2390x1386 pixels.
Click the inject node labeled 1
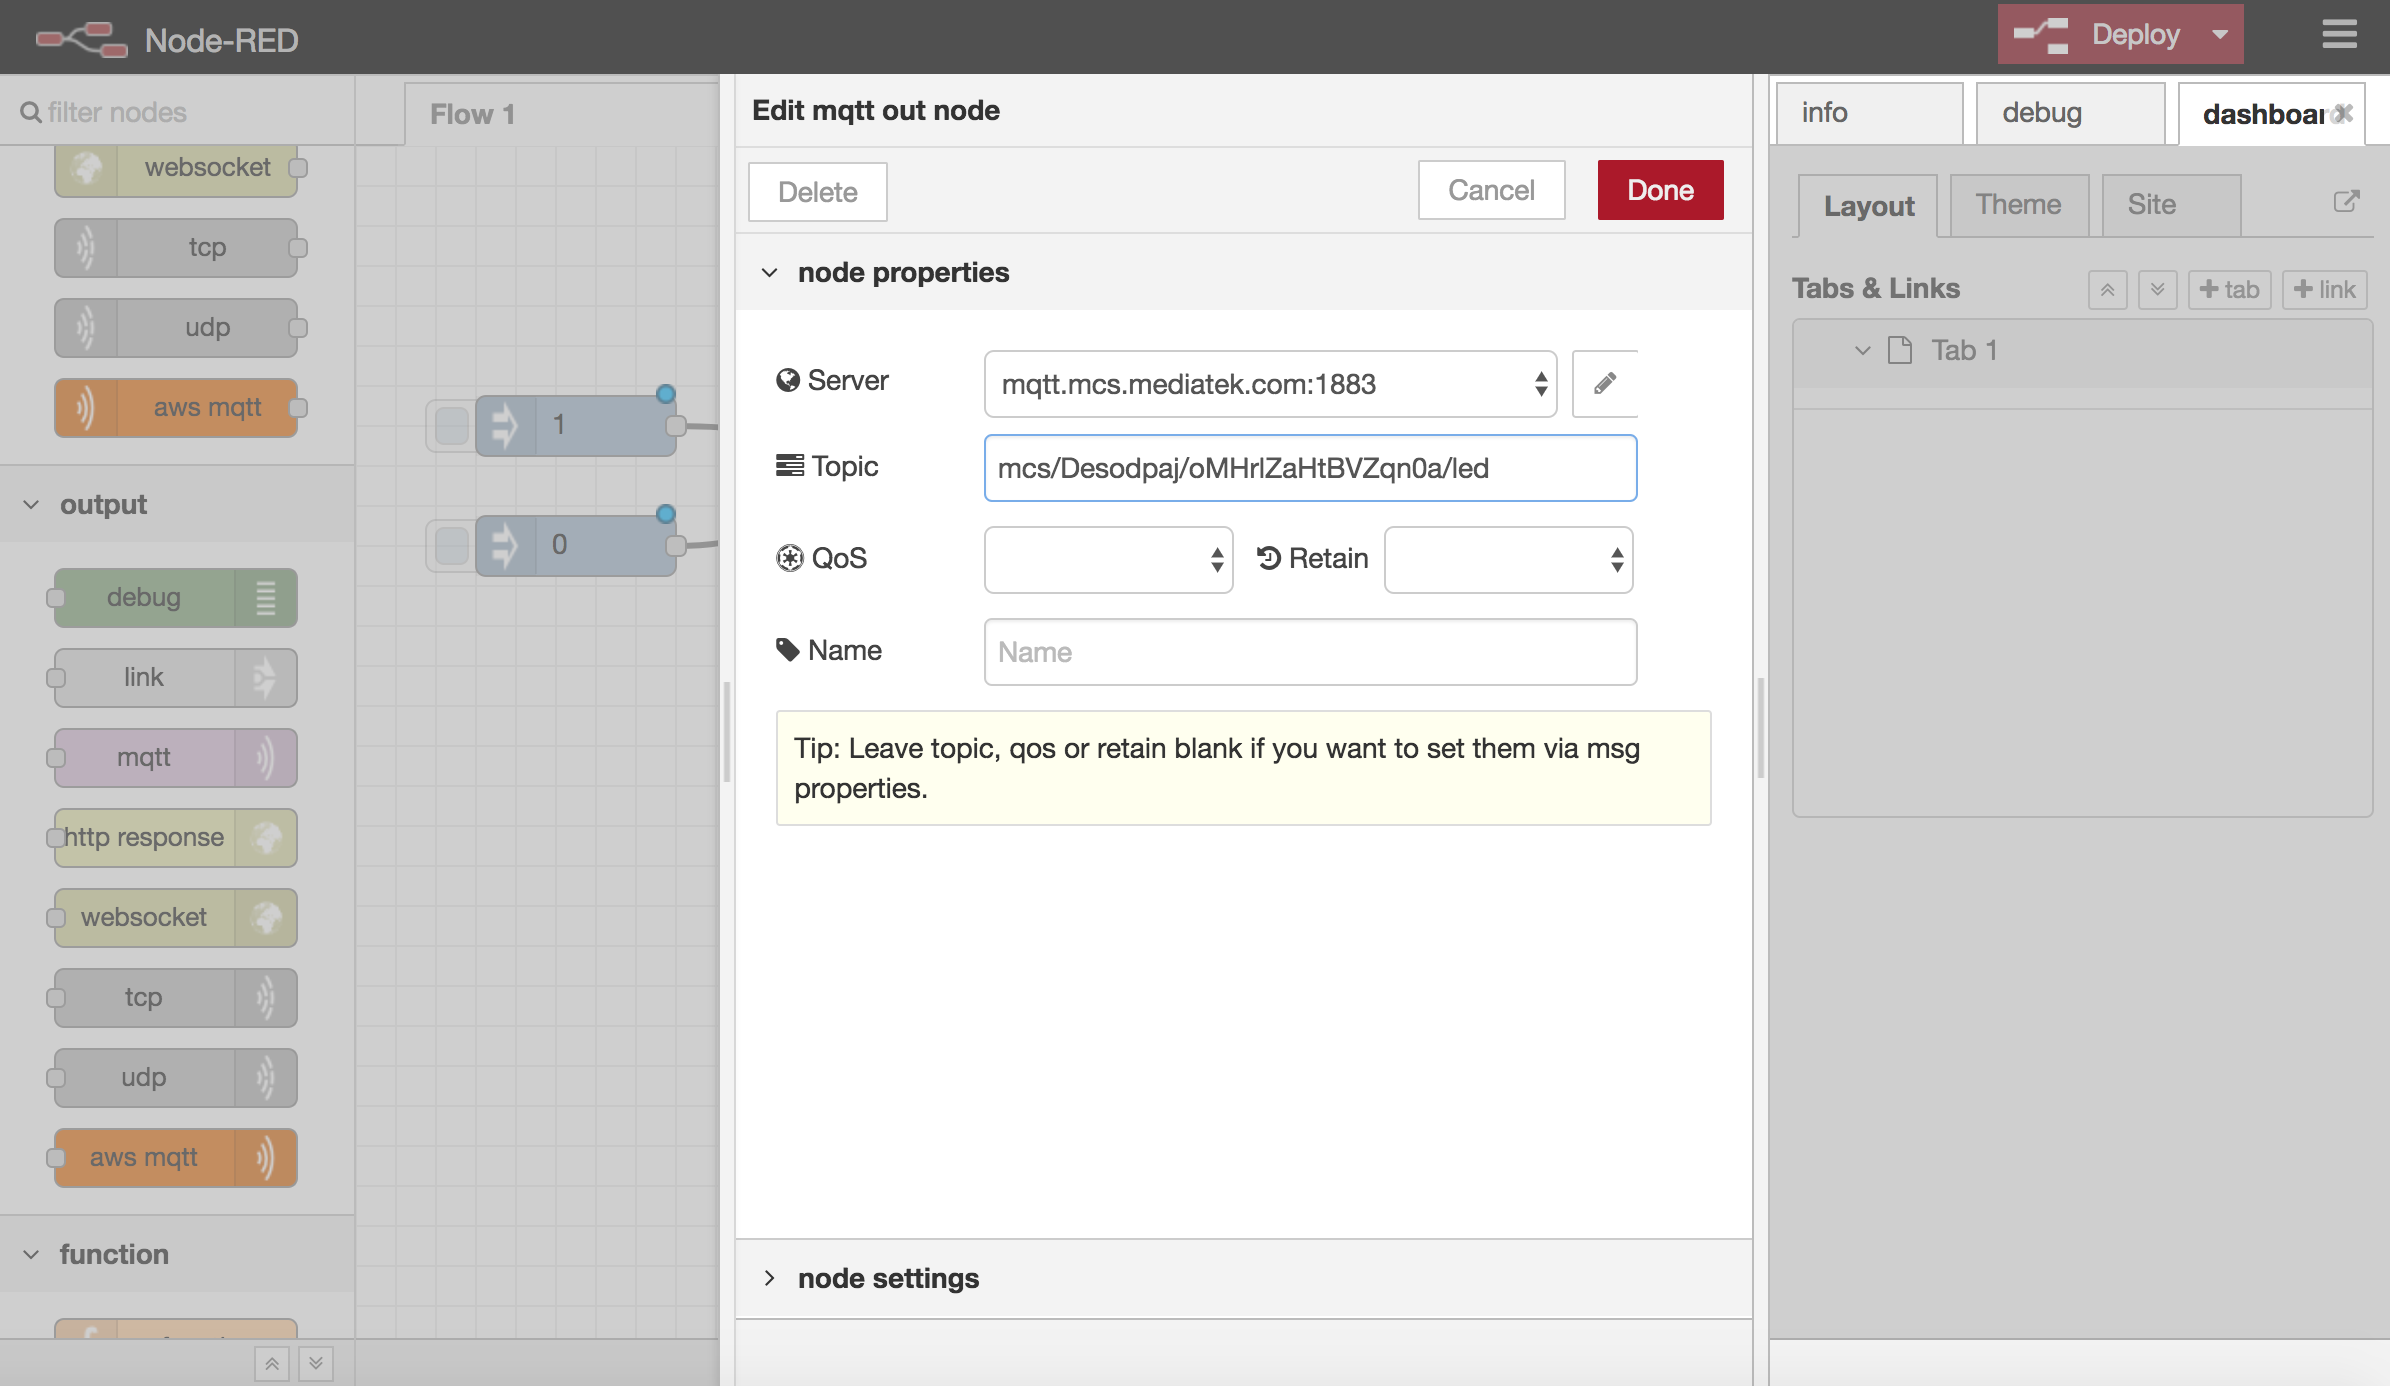(x=576, y=426)
